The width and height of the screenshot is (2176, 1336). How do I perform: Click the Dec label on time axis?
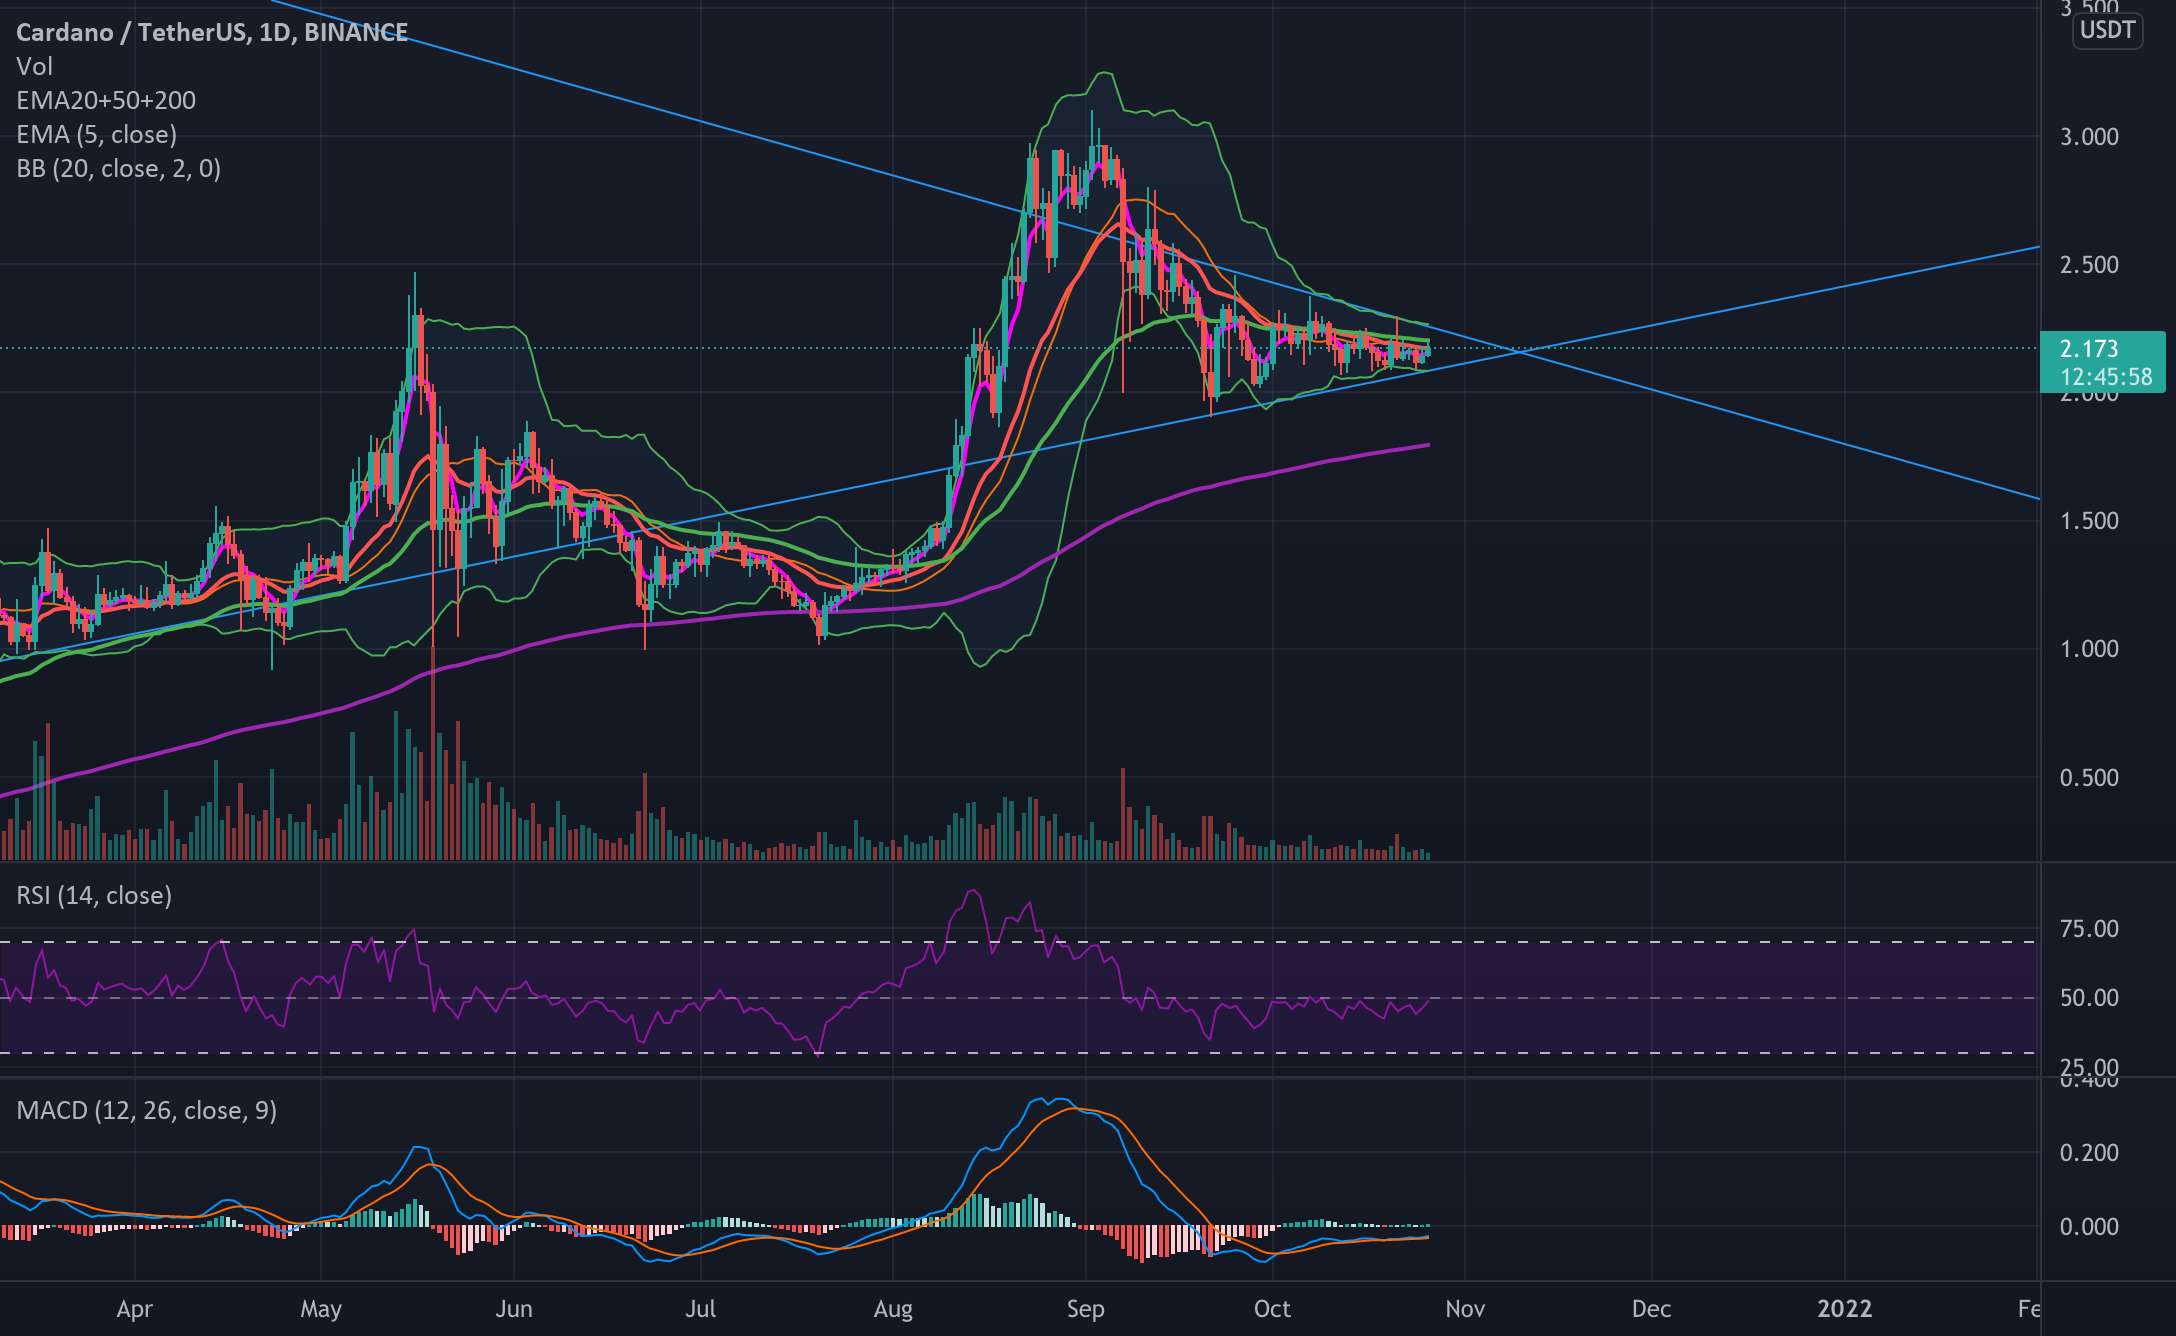(x=1651, y=1309)
